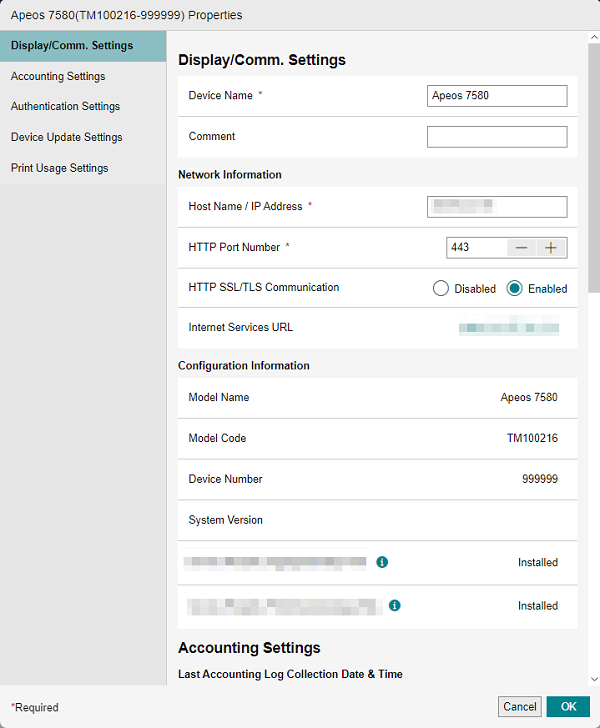Click the scroll up arrow of the settings pane
This screenshot has width=600, height=728.
[594, 37]
